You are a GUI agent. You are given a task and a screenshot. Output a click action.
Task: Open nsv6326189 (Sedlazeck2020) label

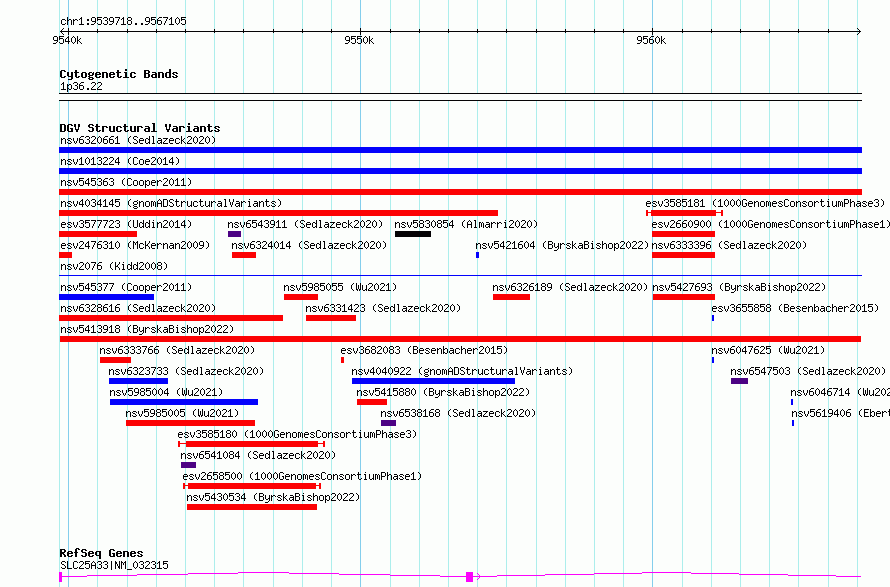[x=570, y=287]
